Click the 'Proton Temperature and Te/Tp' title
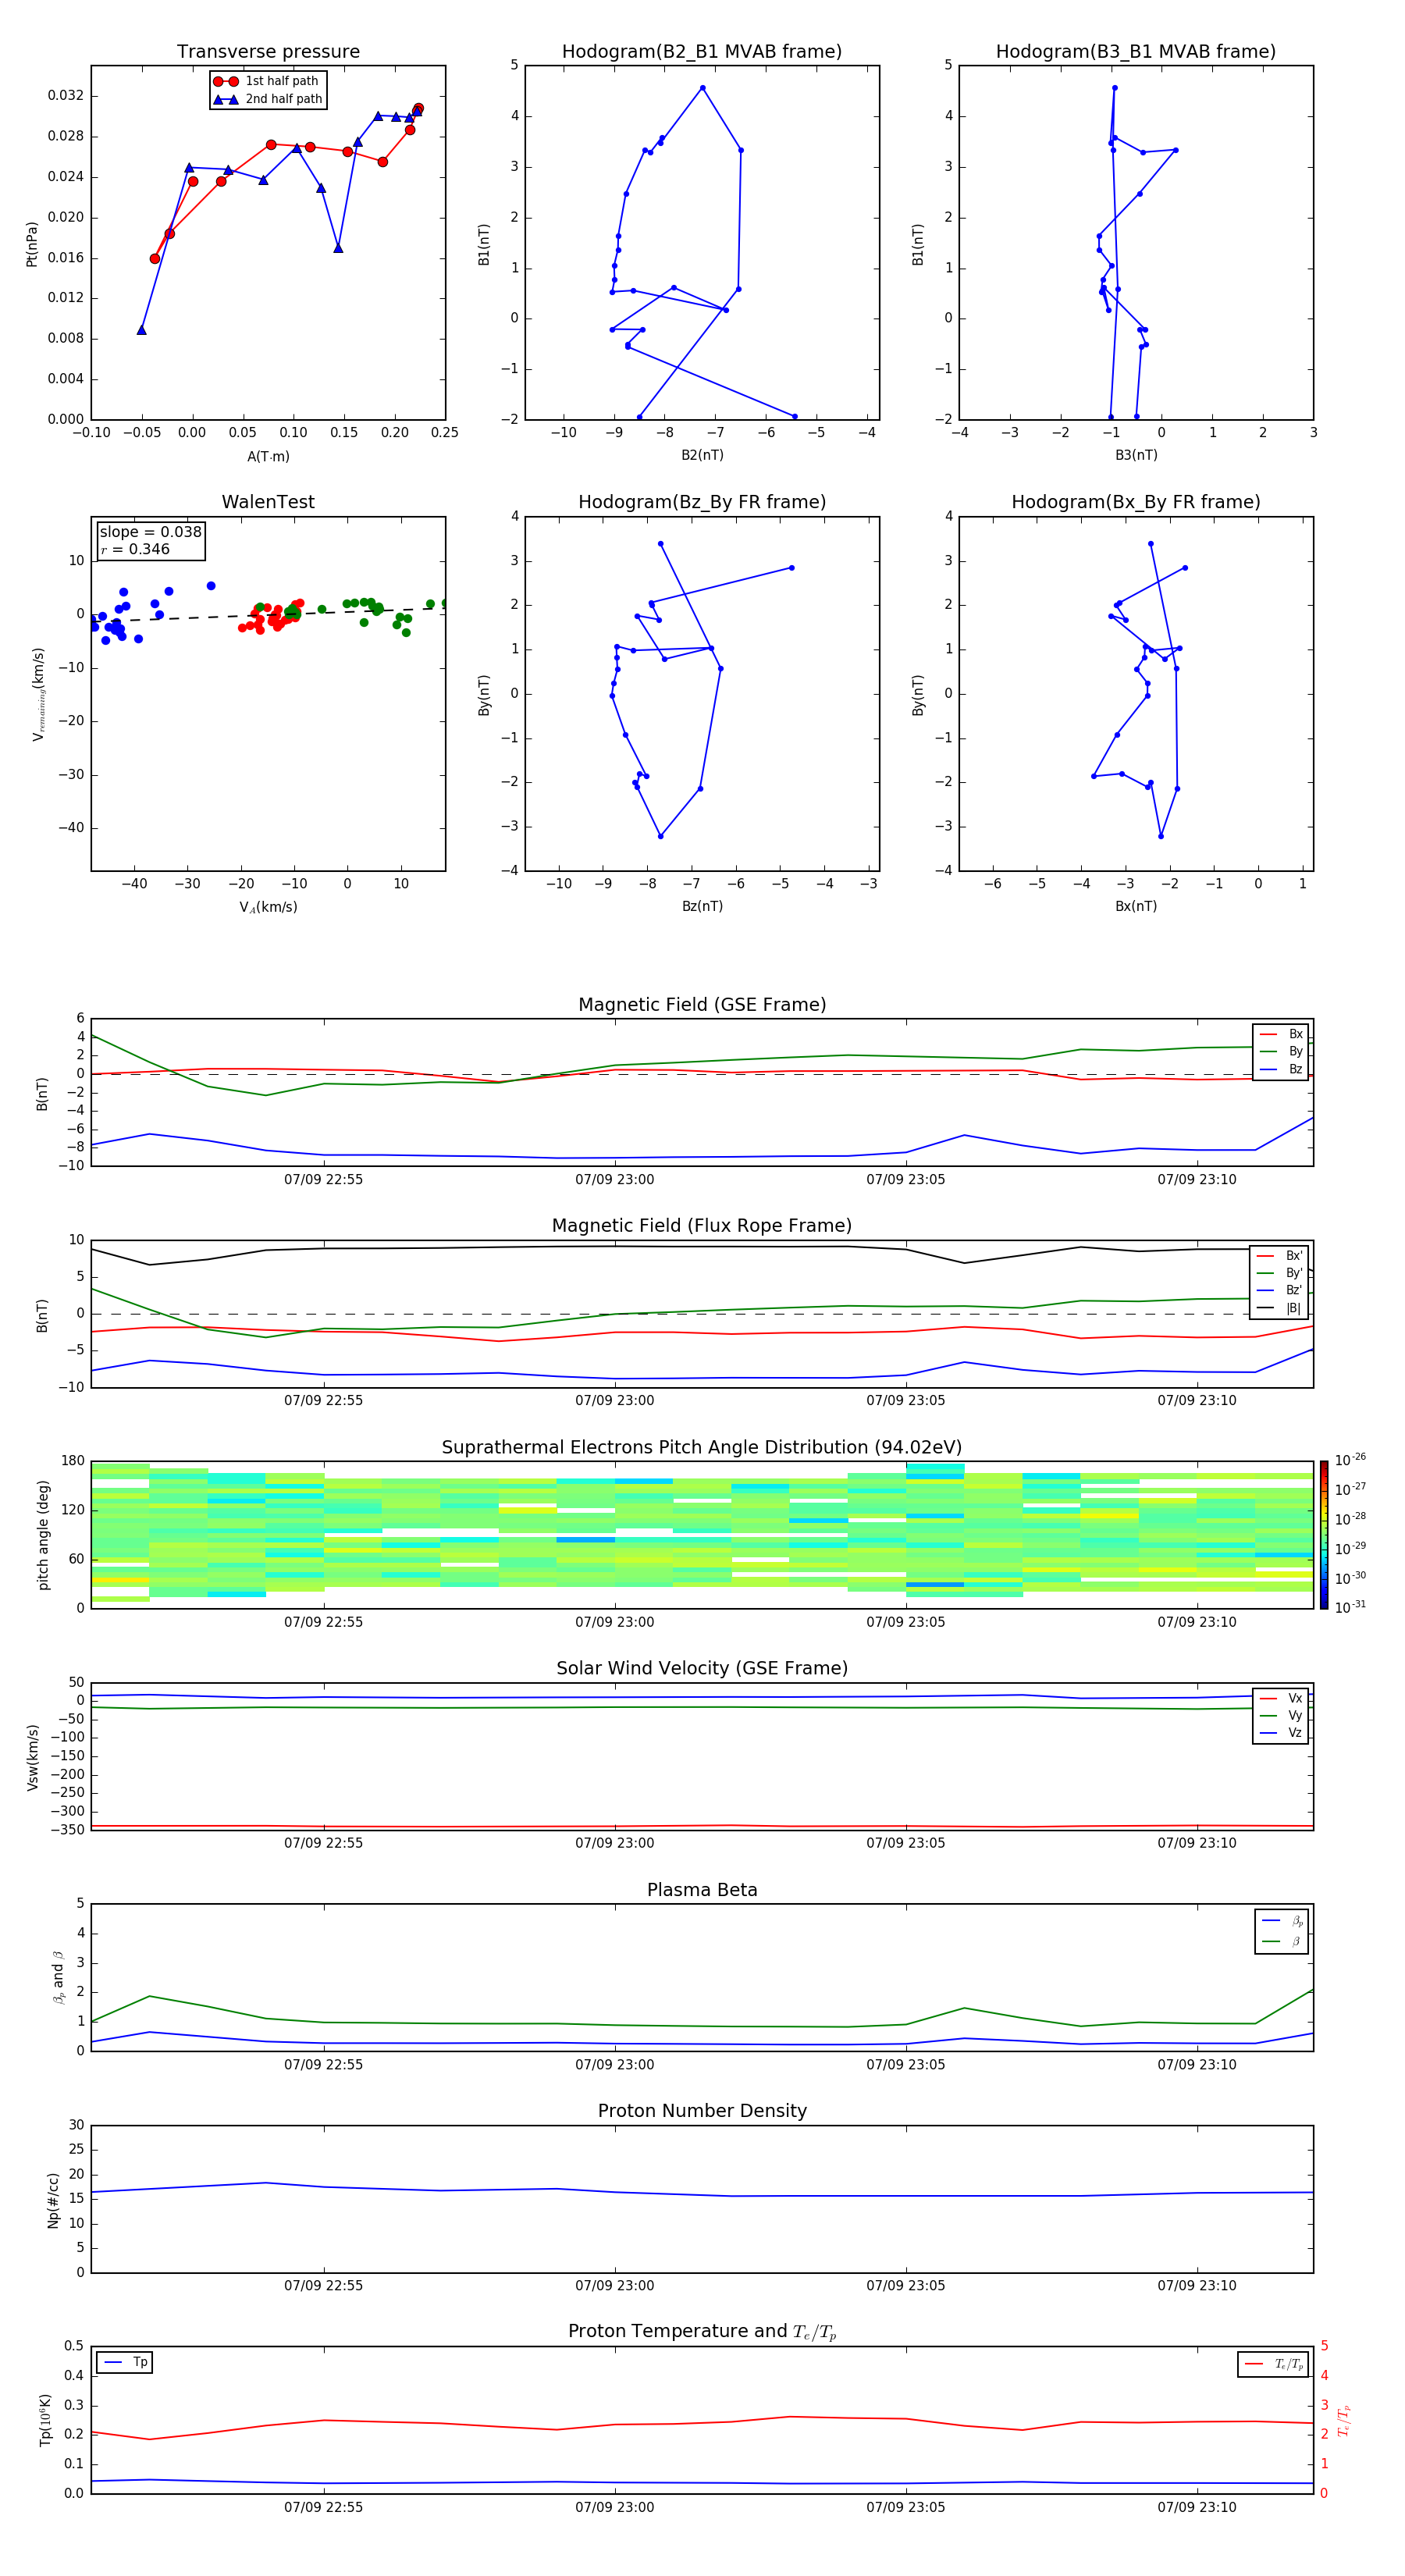This screenshot has height=2576, width=1405. pos(702,2332)
